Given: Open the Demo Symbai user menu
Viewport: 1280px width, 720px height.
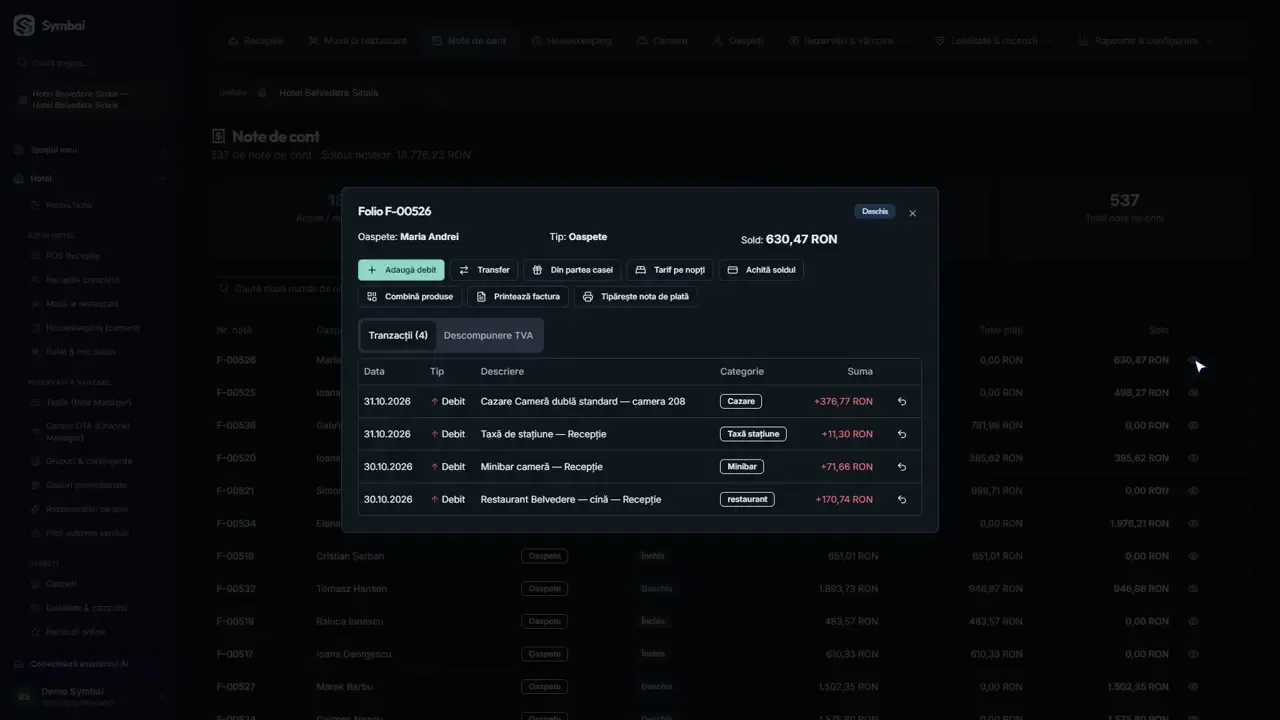Looking at the screenshot, I should pos(90,696).
